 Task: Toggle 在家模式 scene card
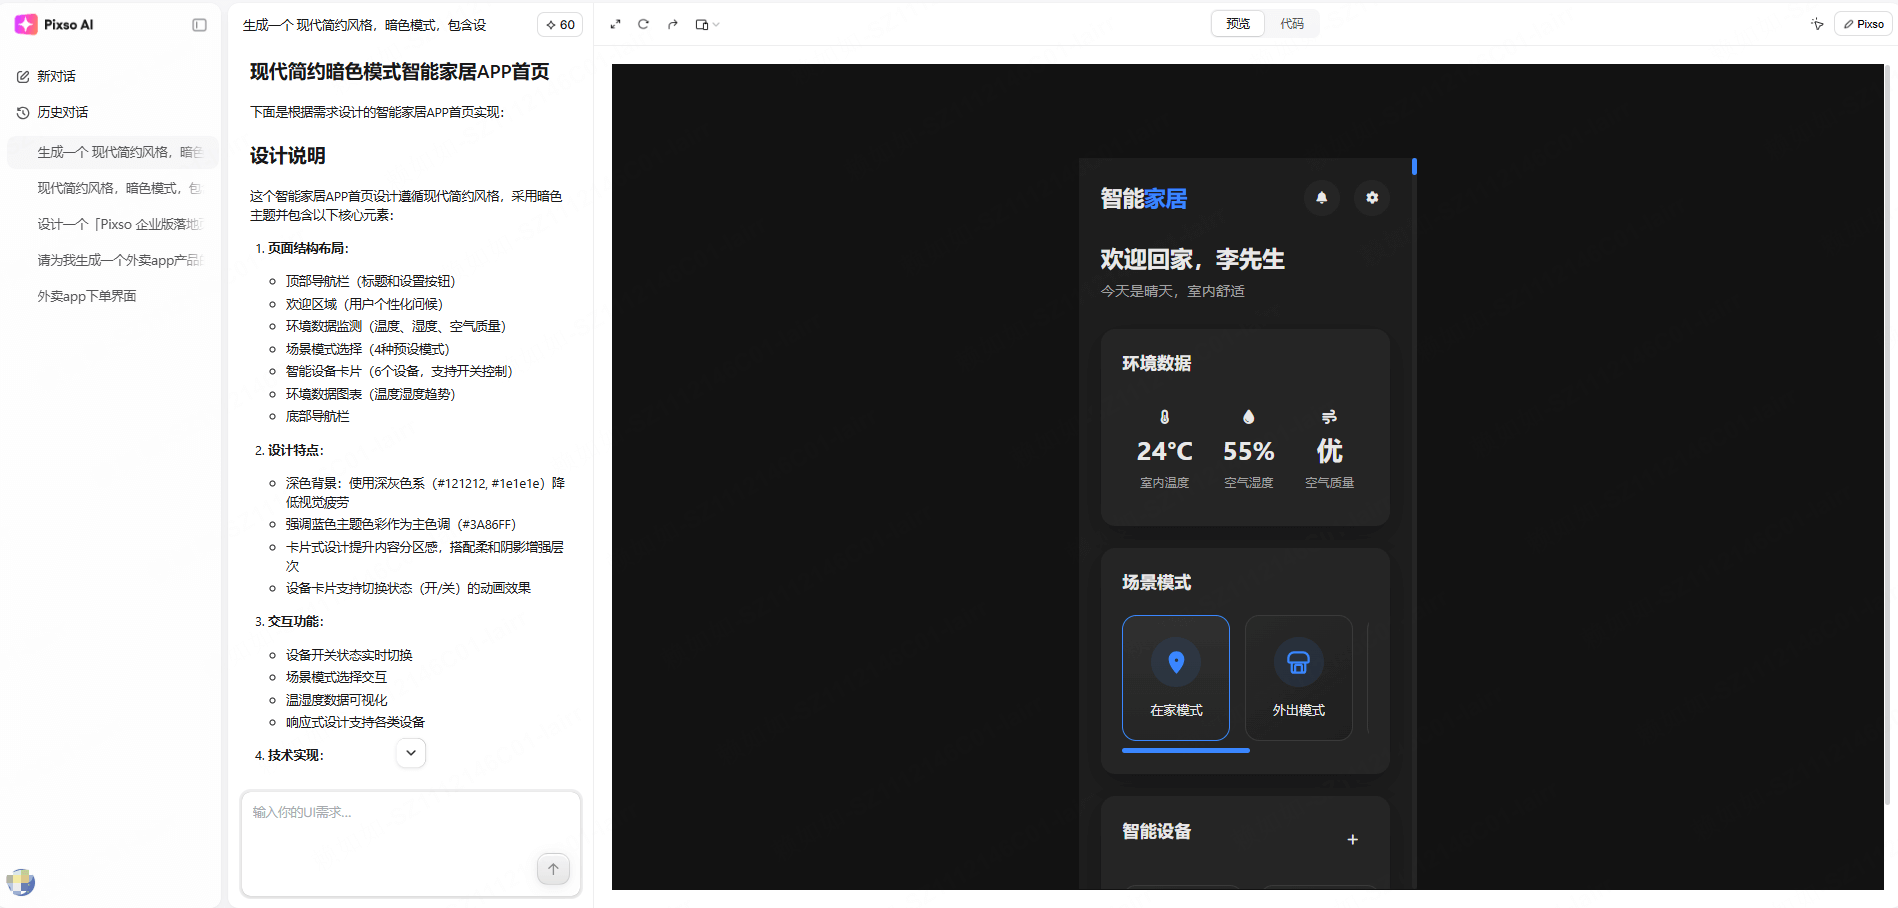coord(1175,678)
